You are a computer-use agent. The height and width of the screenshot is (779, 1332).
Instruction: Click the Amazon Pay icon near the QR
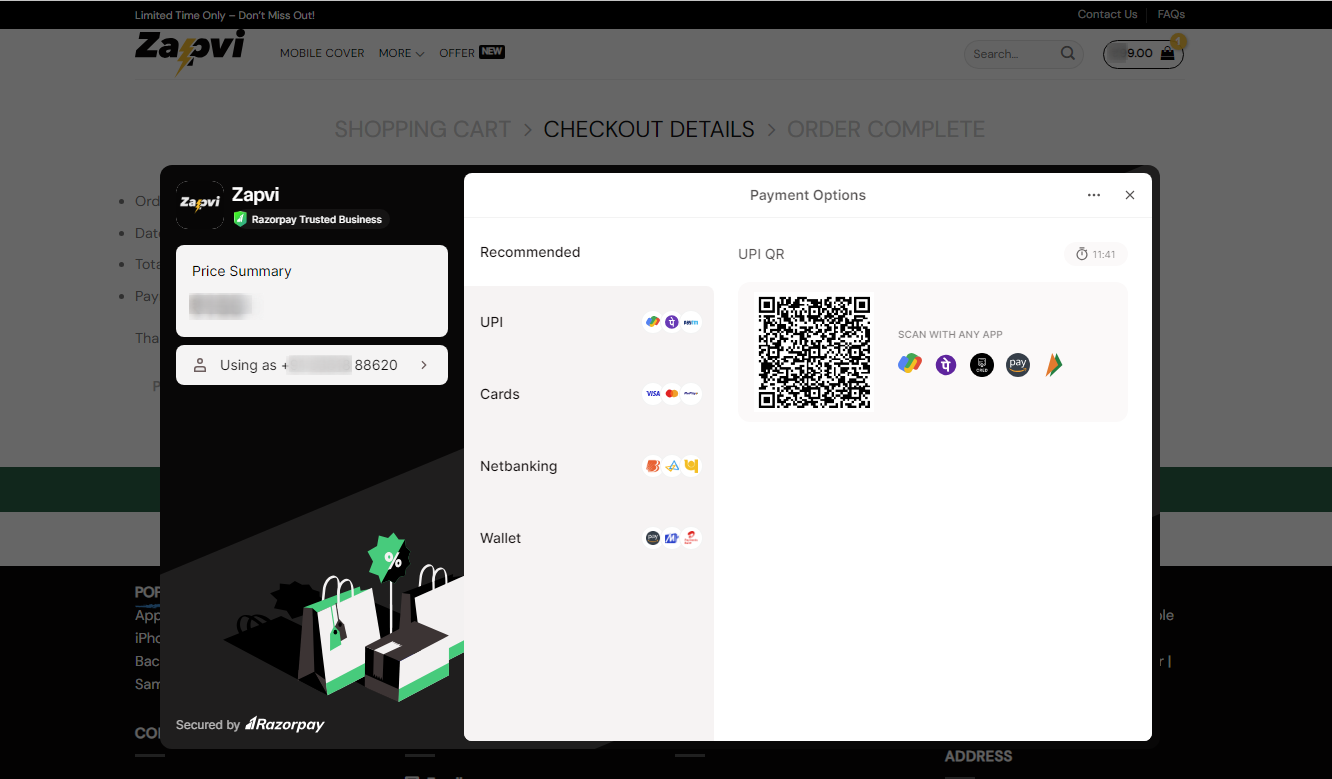1017,364
